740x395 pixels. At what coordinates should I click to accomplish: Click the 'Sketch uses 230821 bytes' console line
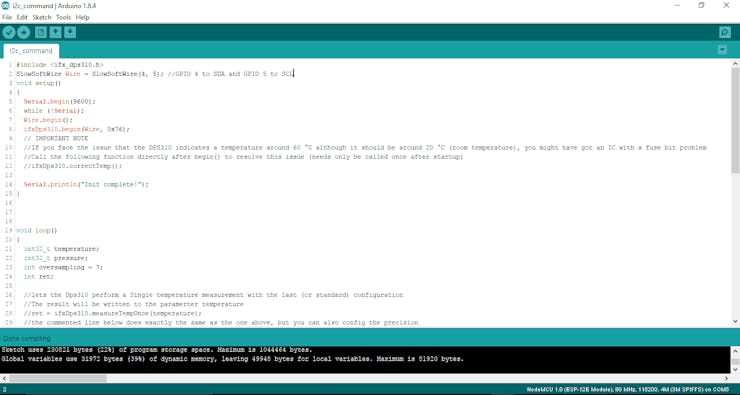tap(156, 350)
